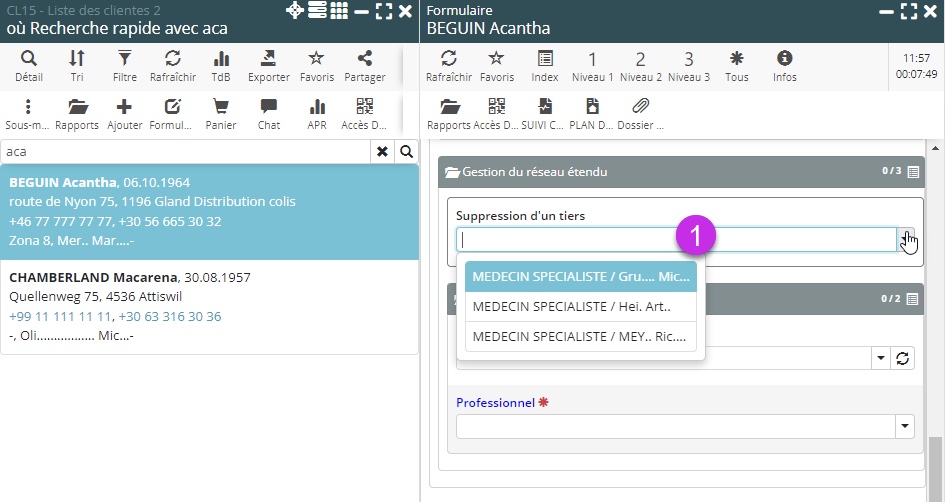Expand the Suppression d'un tiers dropdown
The width and height of the screenshot is (945, 502).
click(x=905, y=240)
